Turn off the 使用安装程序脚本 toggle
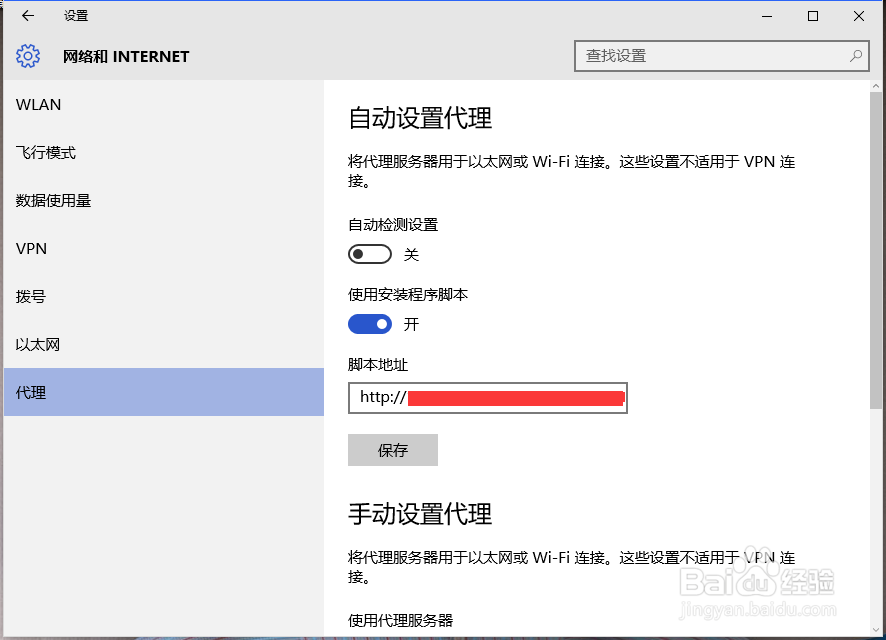Viewport: 886px width, 640px height. tap(370, 324)
